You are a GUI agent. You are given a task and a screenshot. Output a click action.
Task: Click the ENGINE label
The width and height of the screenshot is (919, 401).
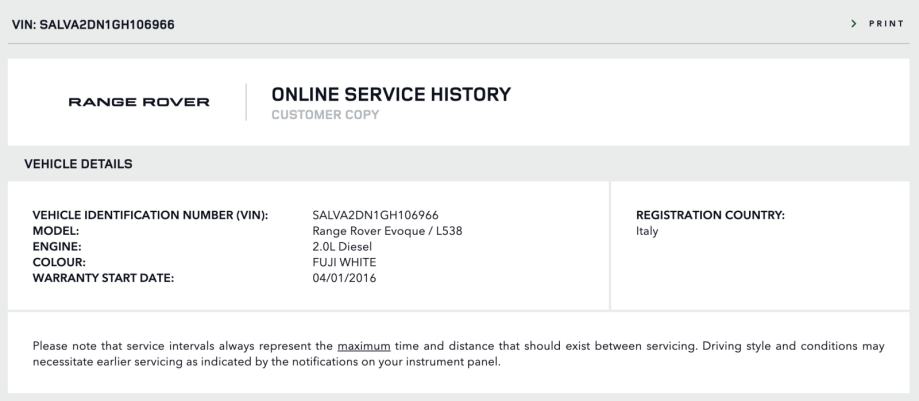[x=57, y=246]
